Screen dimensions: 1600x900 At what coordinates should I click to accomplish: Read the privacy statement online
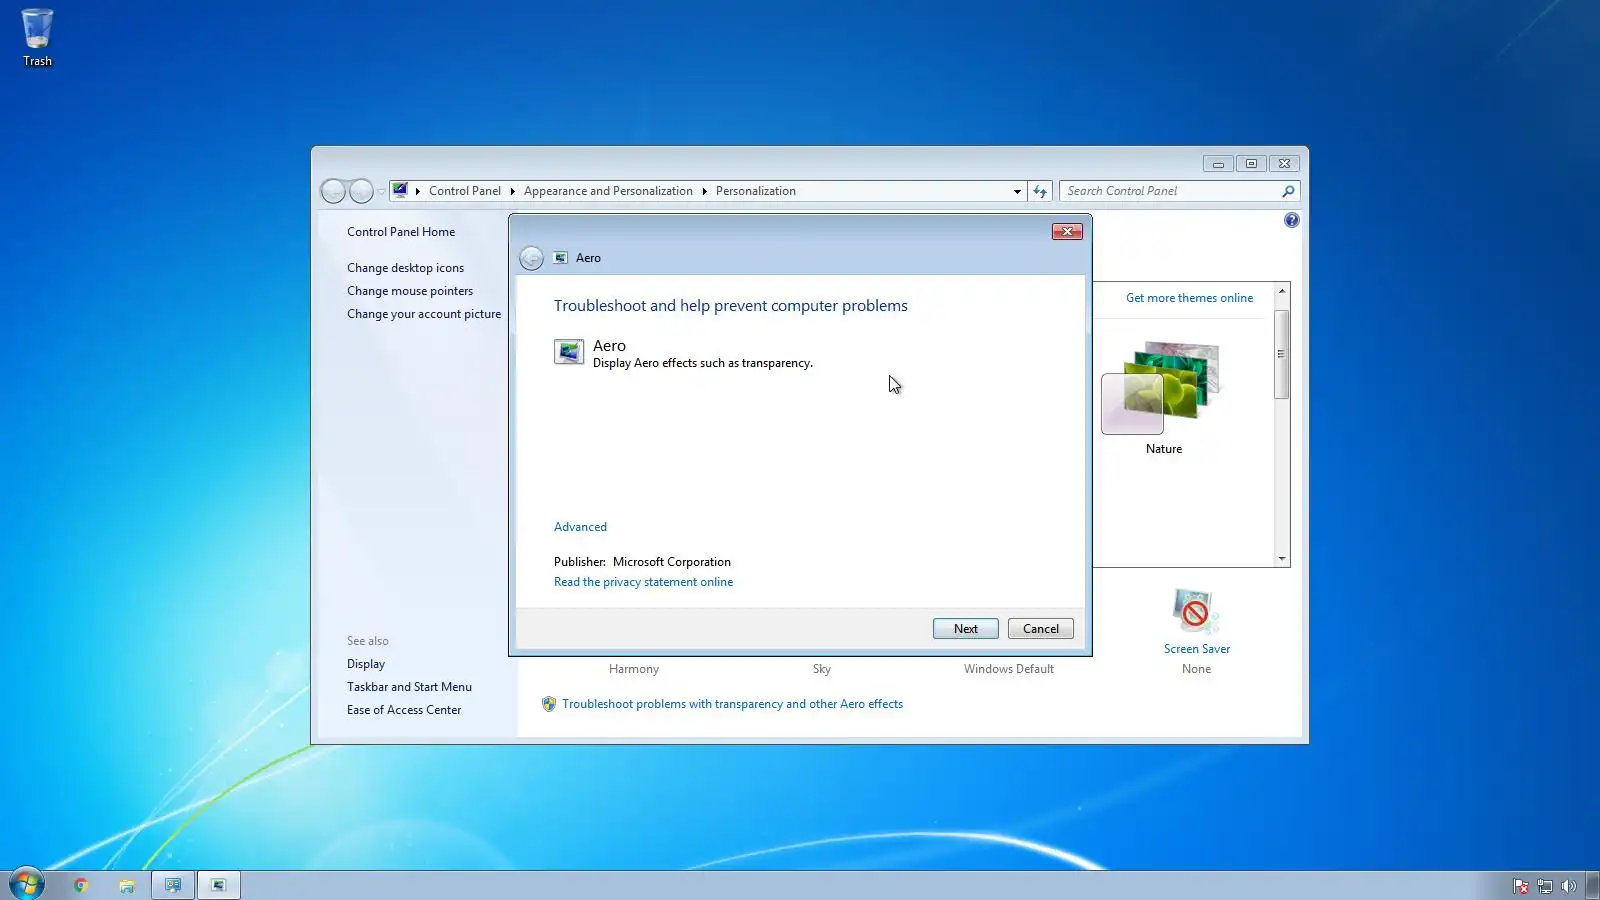click(x=643, y=582)
